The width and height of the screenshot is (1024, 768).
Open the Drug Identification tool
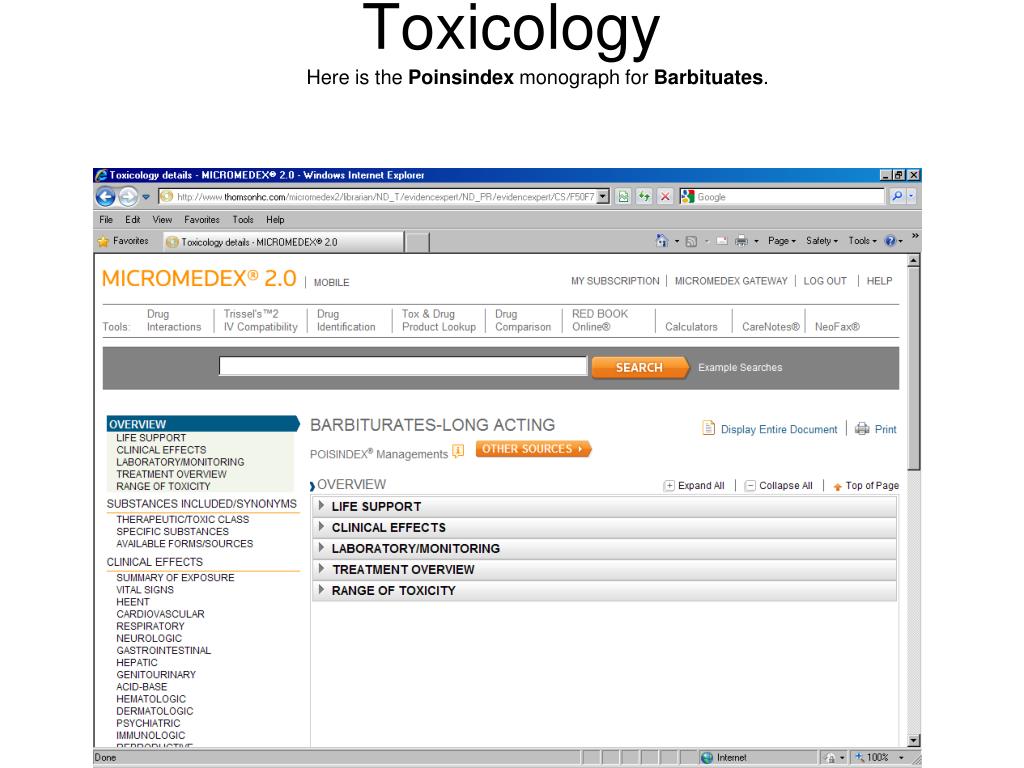(x=346, y=320)
